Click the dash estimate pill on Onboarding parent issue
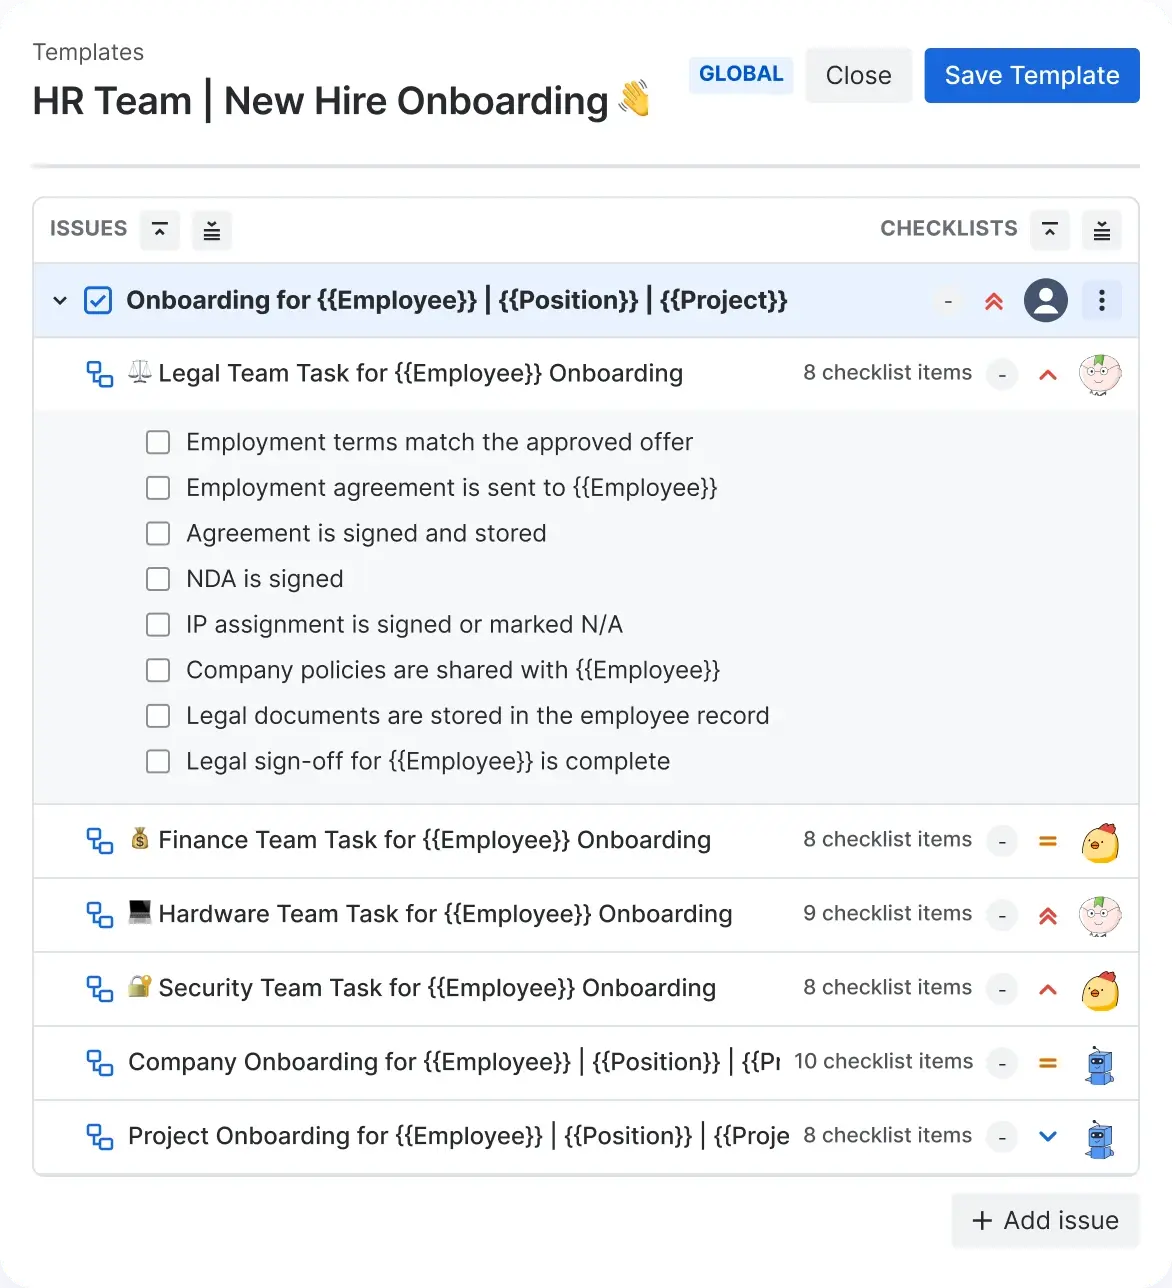Screen dimensions: 1172x1288 tap(948, 301)
